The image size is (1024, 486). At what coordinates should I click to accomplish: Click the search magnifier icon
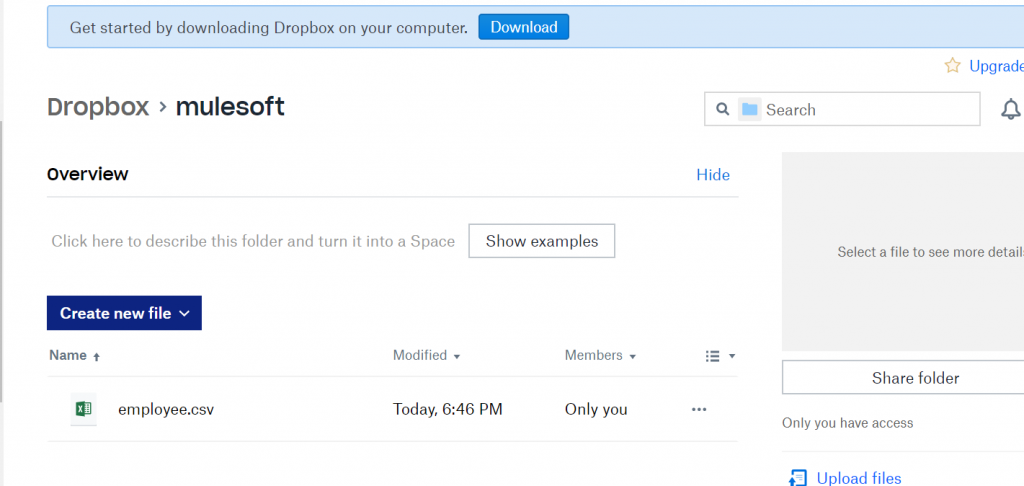pyautogui.click(x=722, y=109)
